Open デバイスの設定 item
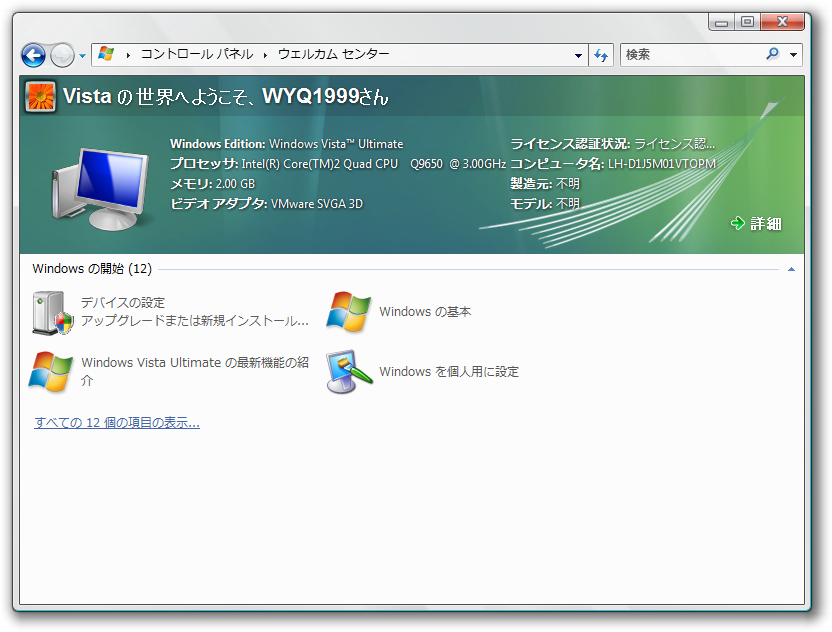 pos(195,311)
